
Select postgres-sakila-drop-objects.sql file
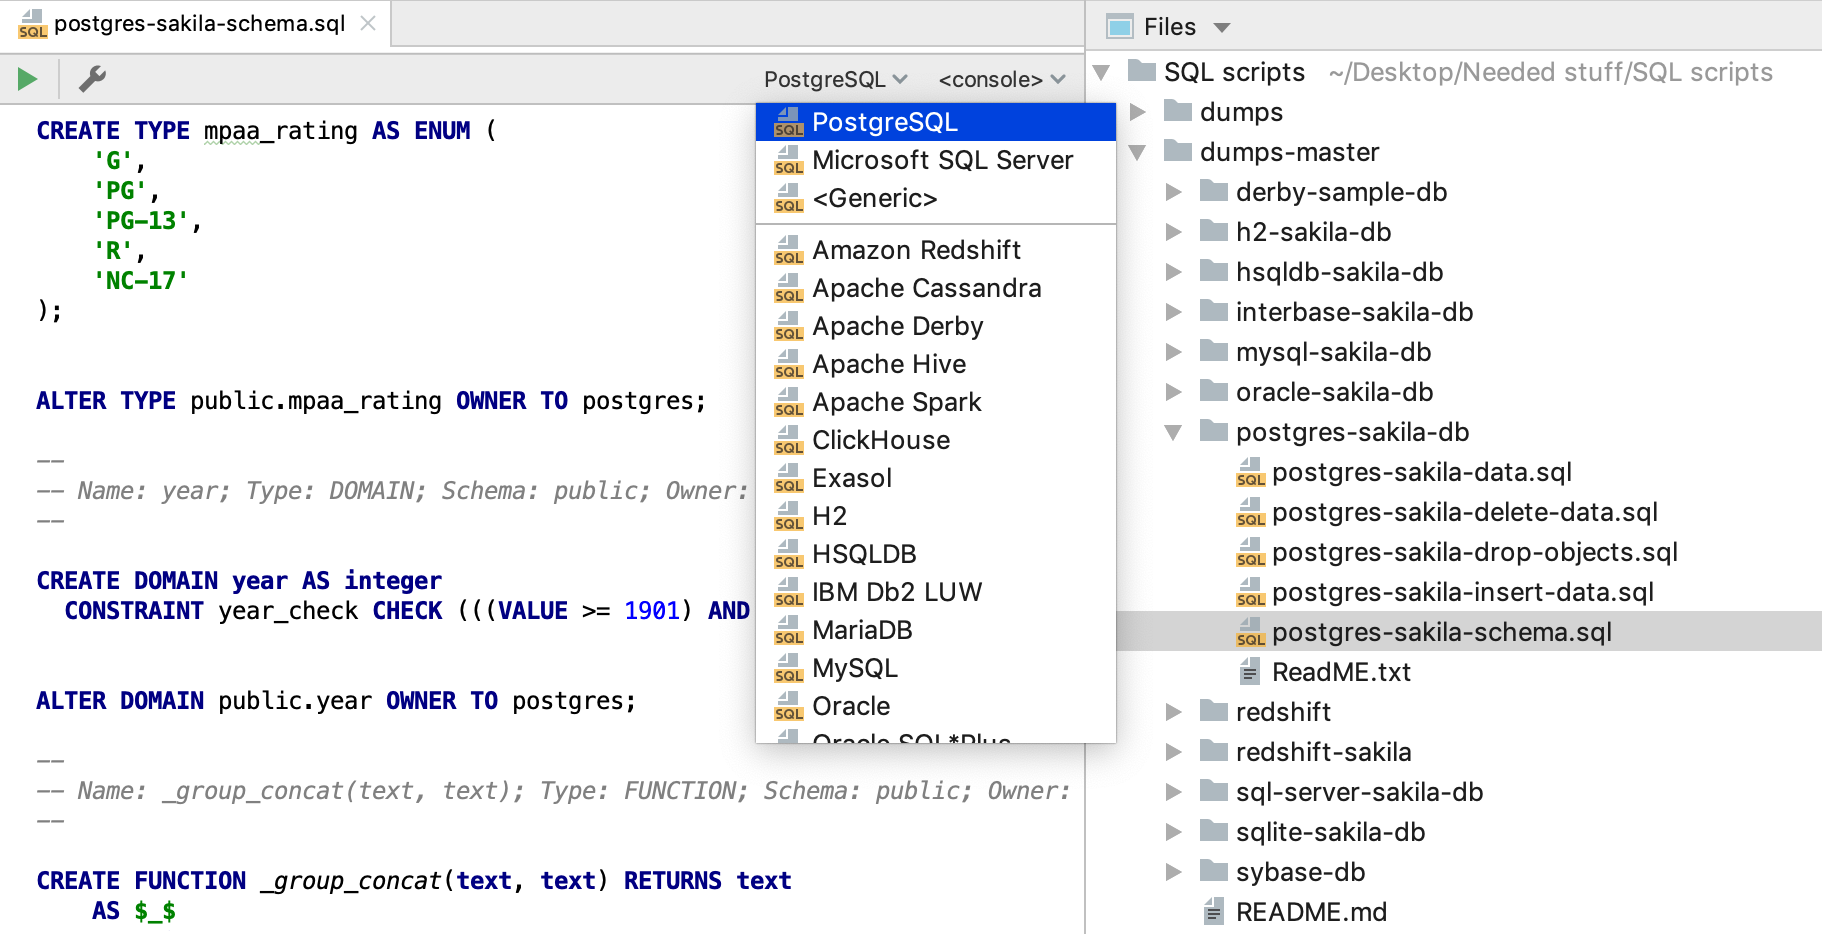click(x=1474, y=552)
